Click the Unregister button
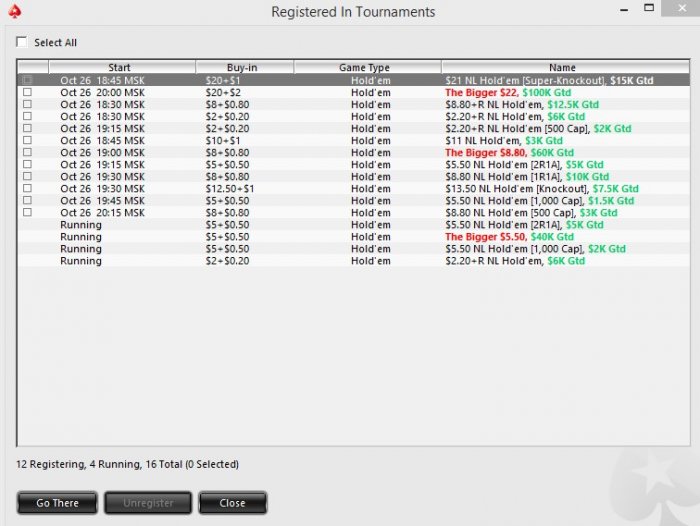Viewport: 700px width, 526px height. (148, 503)
